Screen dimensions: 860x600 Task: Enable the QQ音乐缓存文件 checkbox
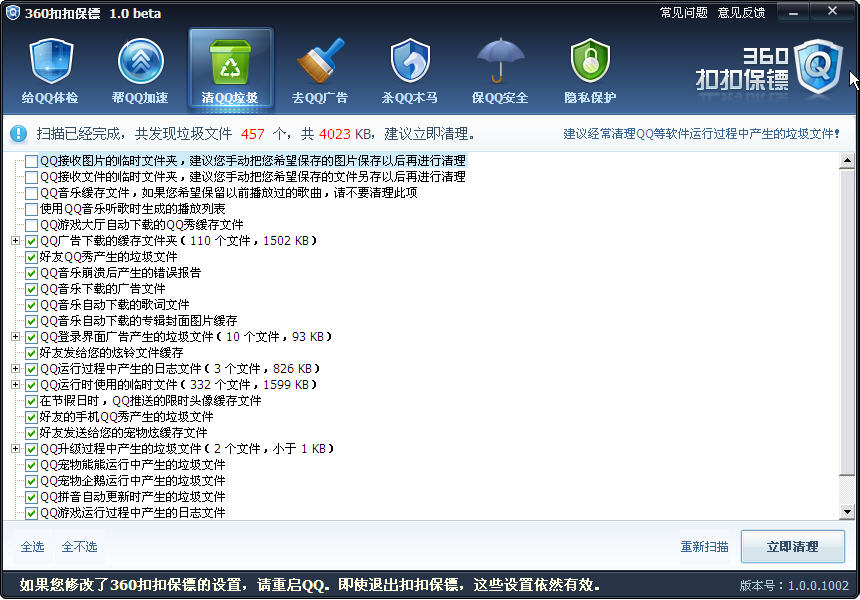click(32, 193)
